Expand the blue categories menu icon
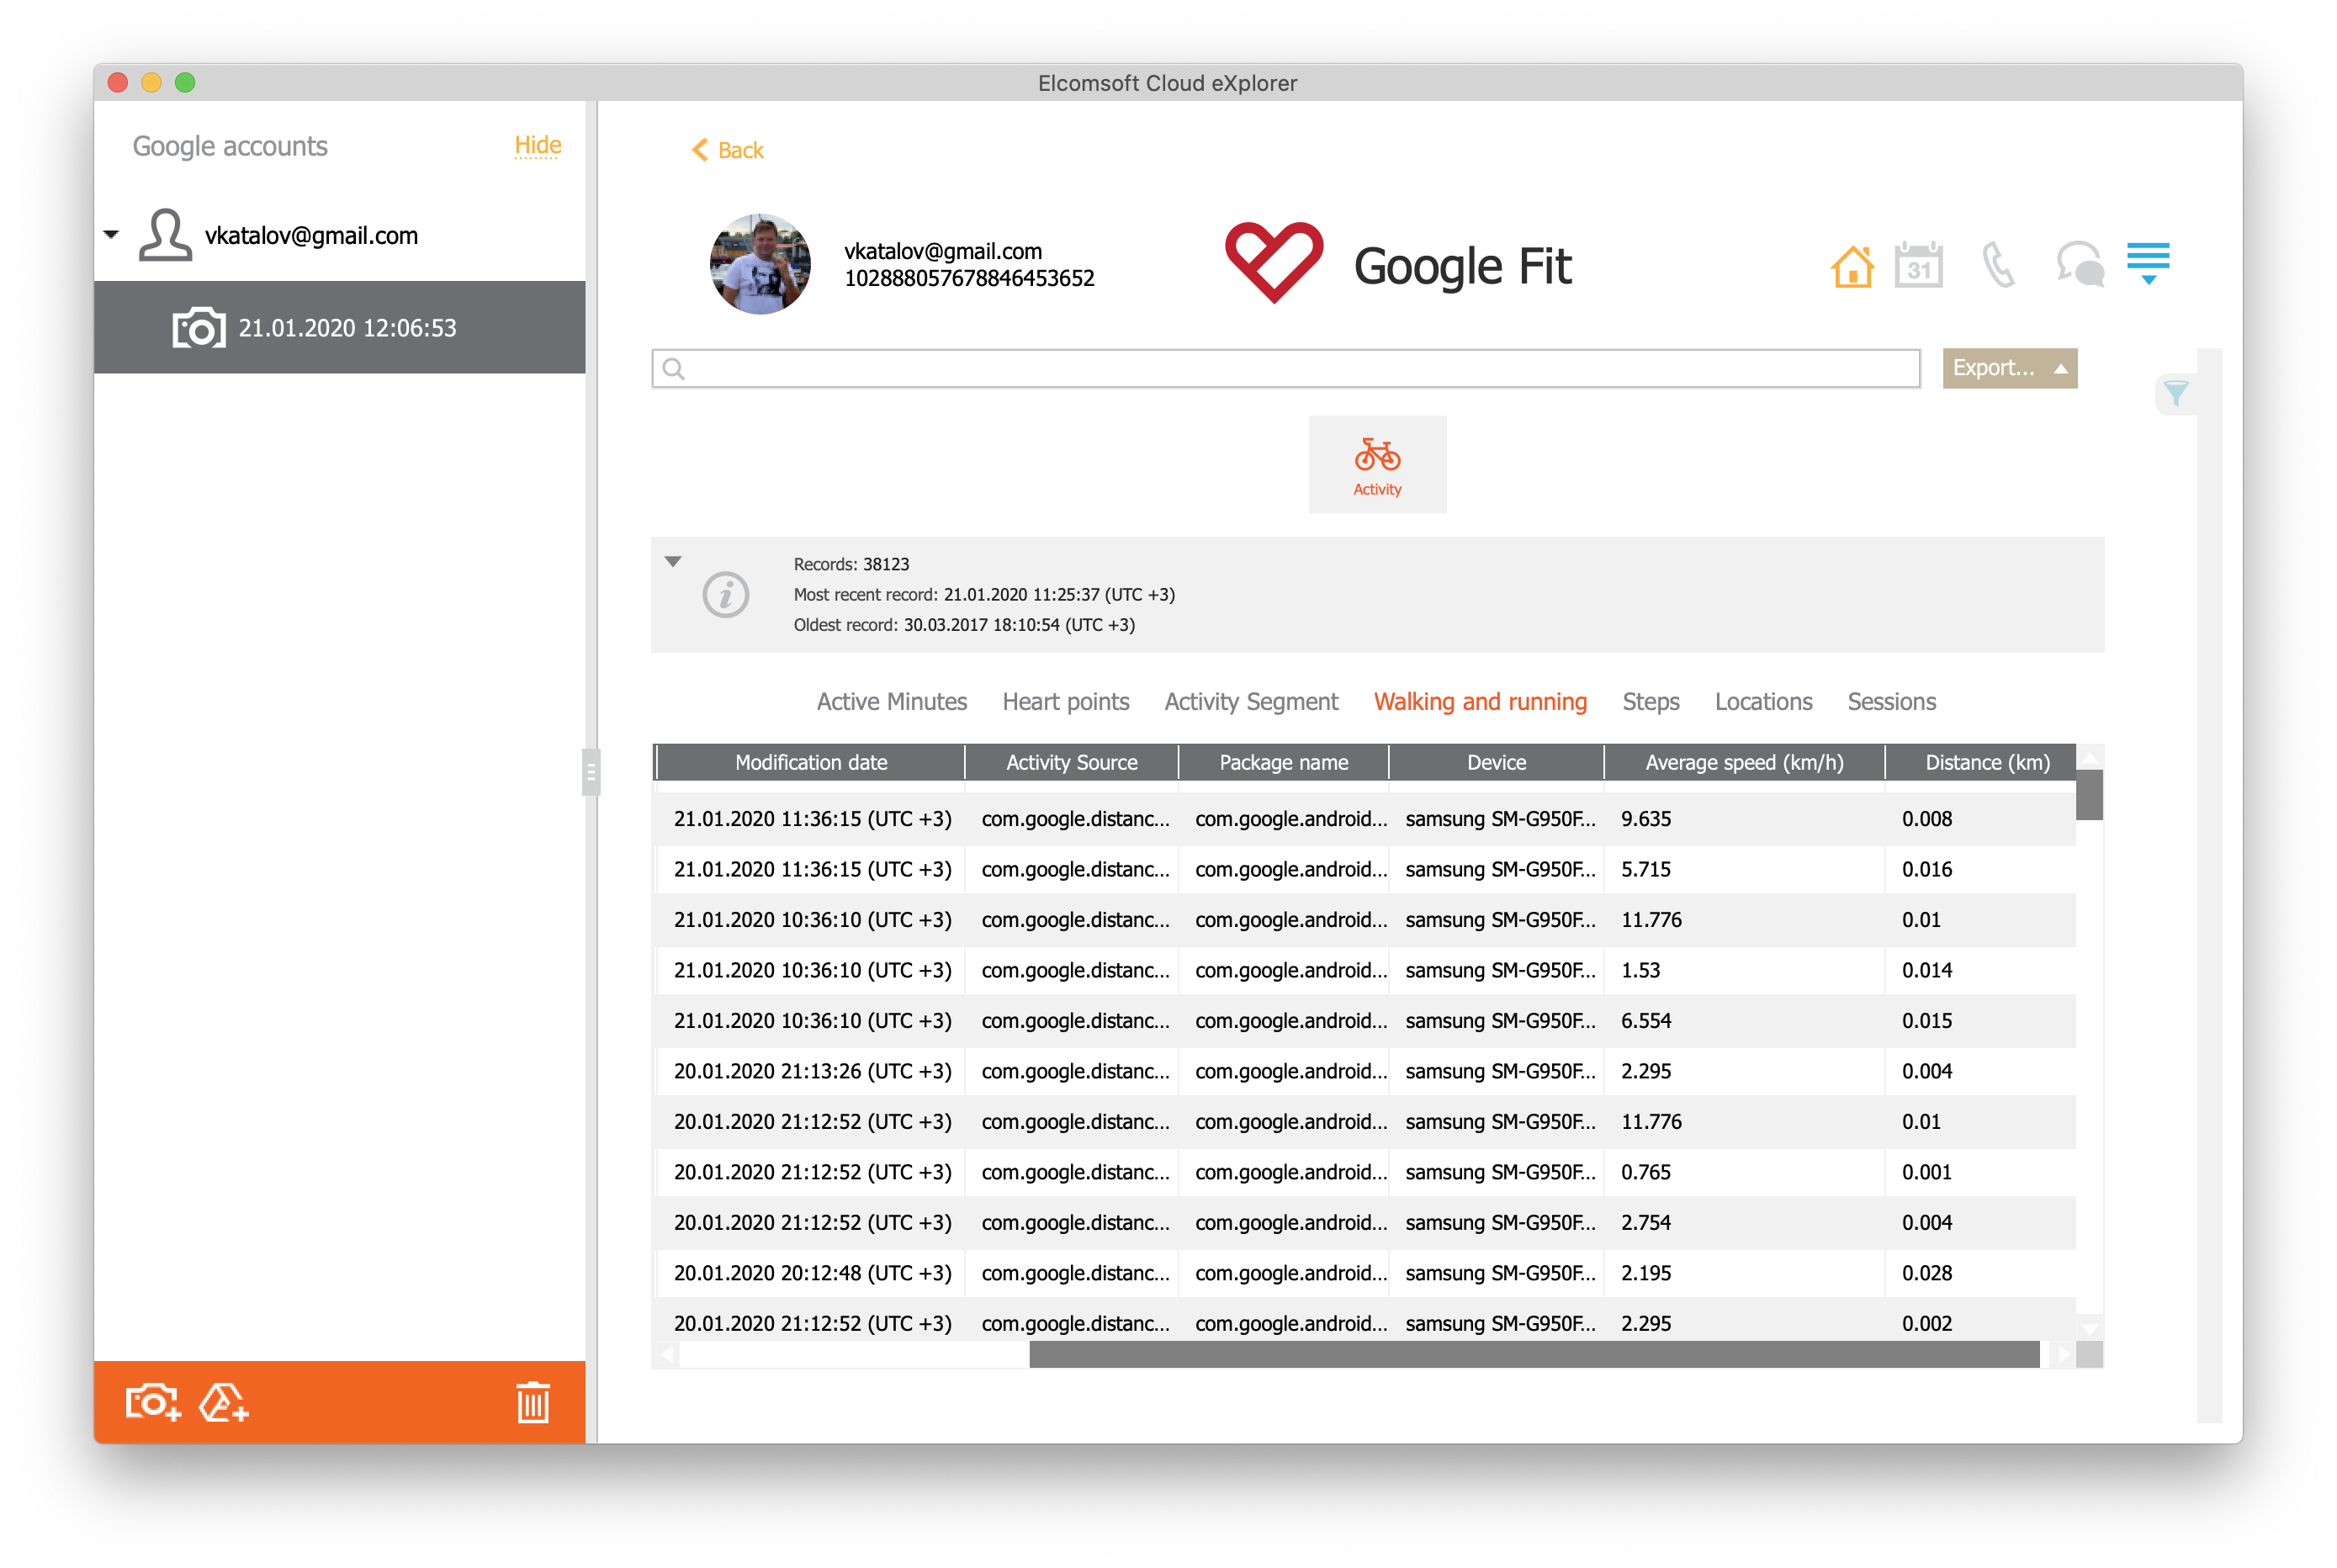 2148,264
